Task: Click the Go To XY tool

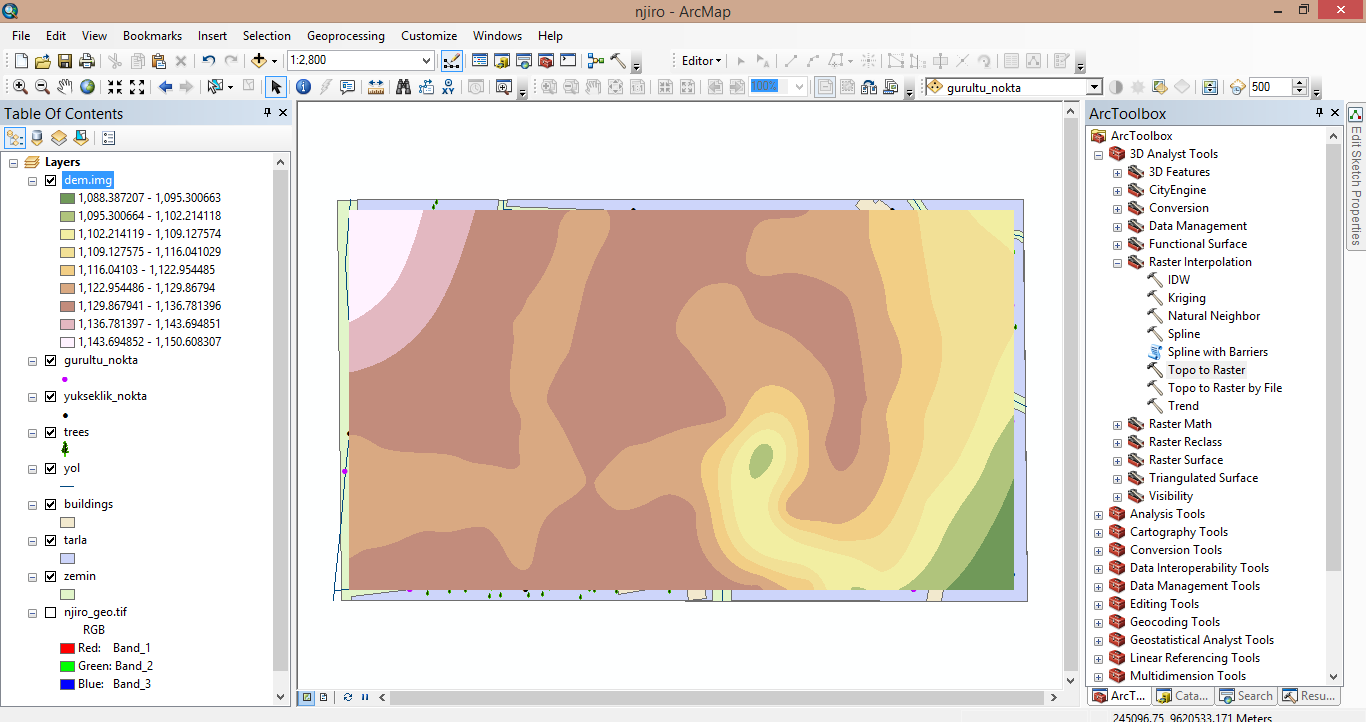Action: [447, 87]
